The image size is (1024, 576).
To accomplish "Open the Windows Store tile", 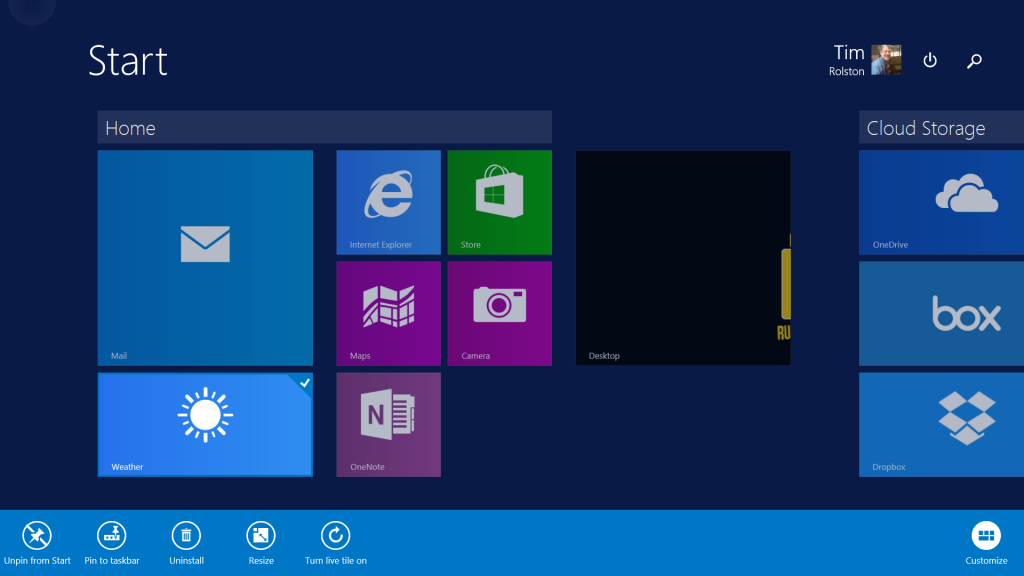I will 499,202.
